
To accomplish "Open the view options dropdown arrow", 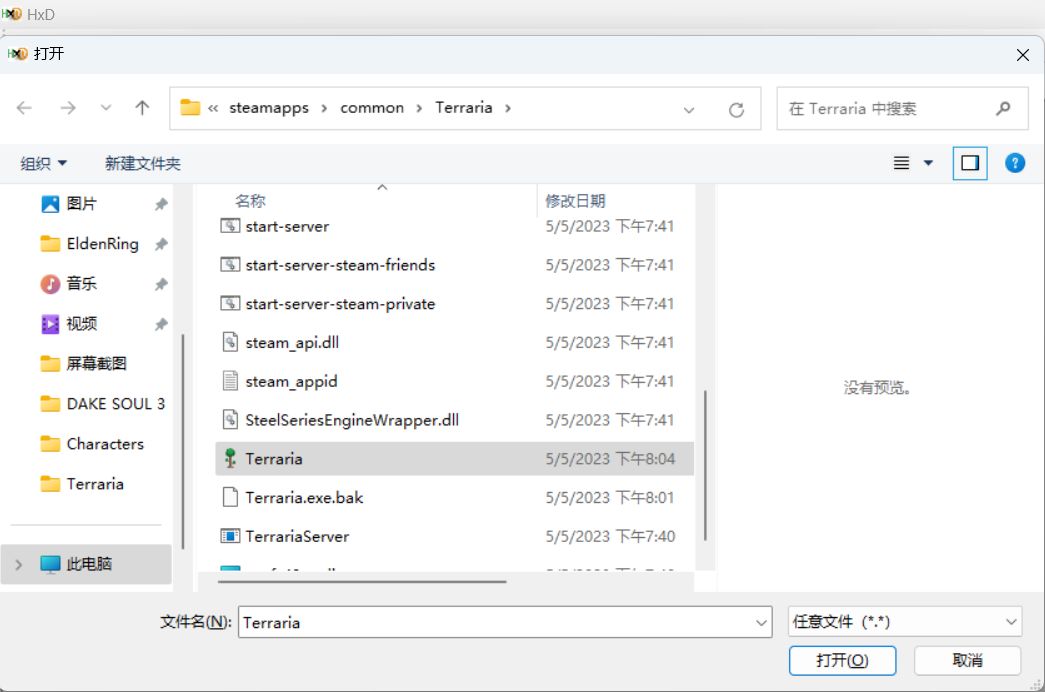I will tap(928, 163).
